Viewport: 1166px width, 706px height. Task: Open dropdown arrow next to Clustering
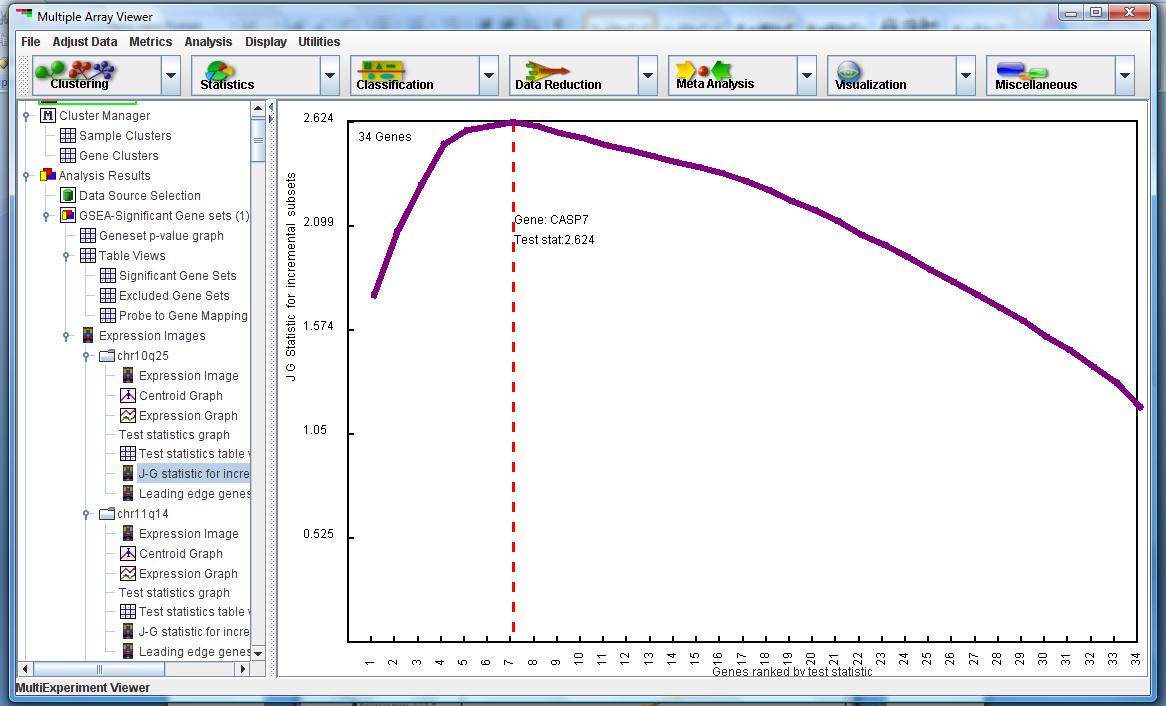click(x=171, y=75)
